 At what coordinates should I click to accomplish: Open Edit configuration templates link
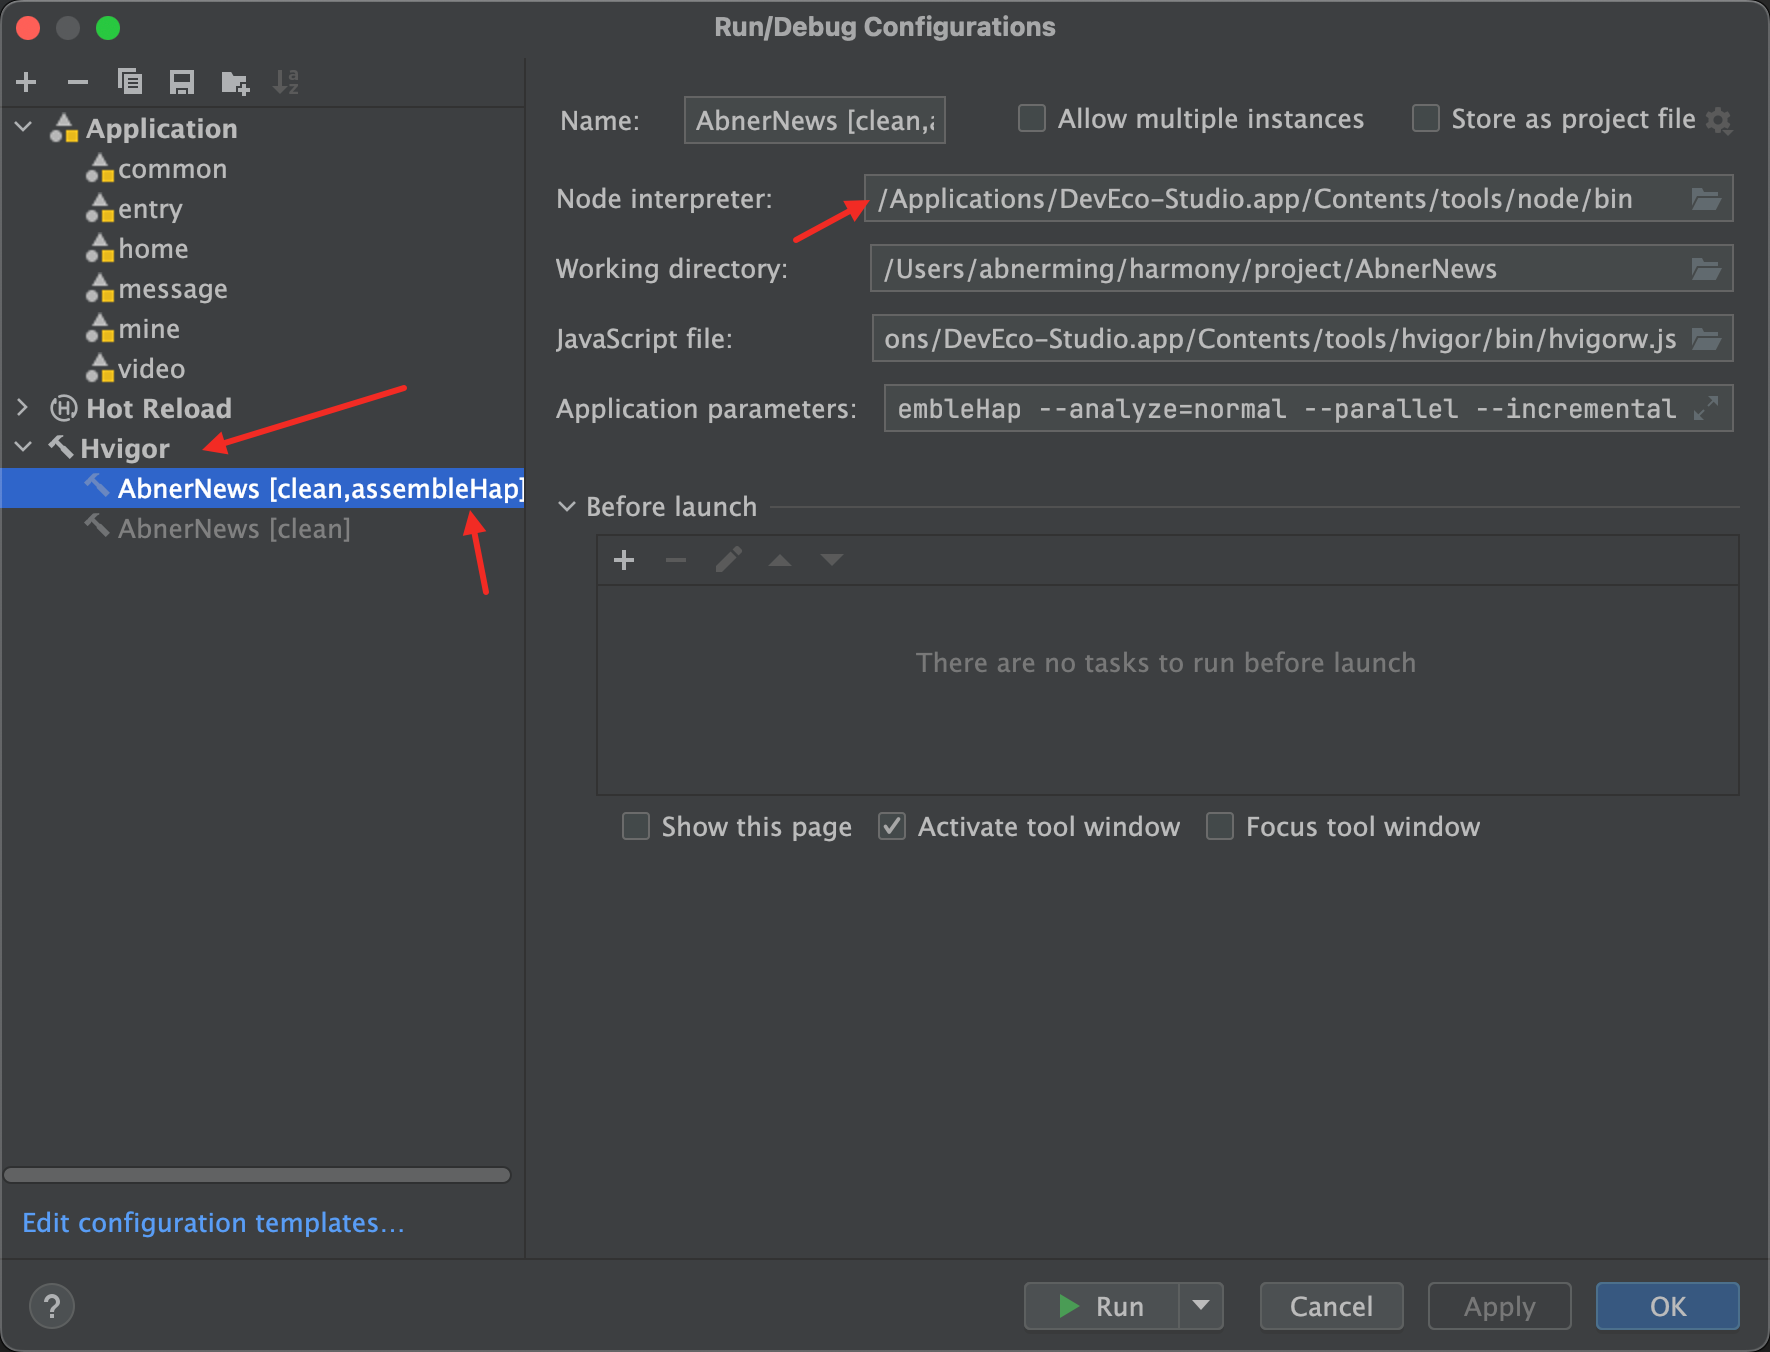pyautogui.click(x=213, y=1223)
